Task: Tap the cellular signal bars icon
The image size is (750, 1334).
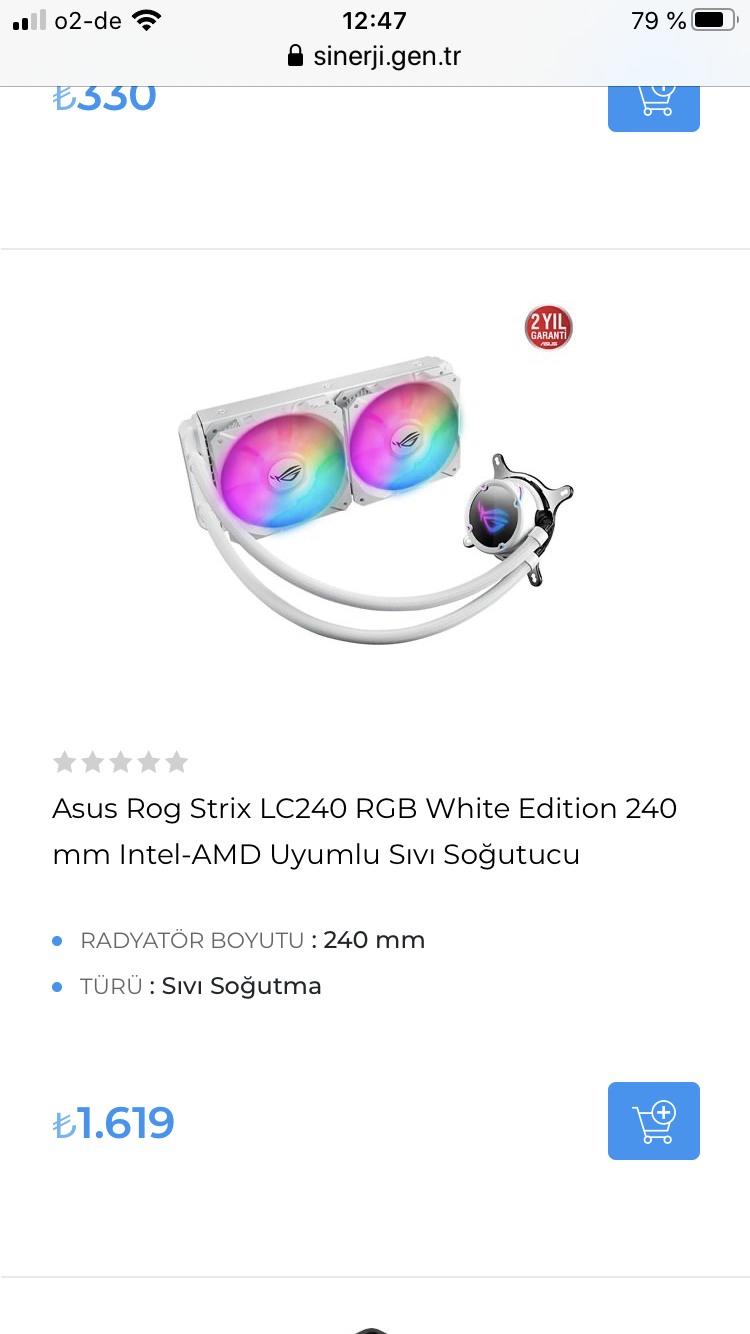Action: (x=29, y=20)
